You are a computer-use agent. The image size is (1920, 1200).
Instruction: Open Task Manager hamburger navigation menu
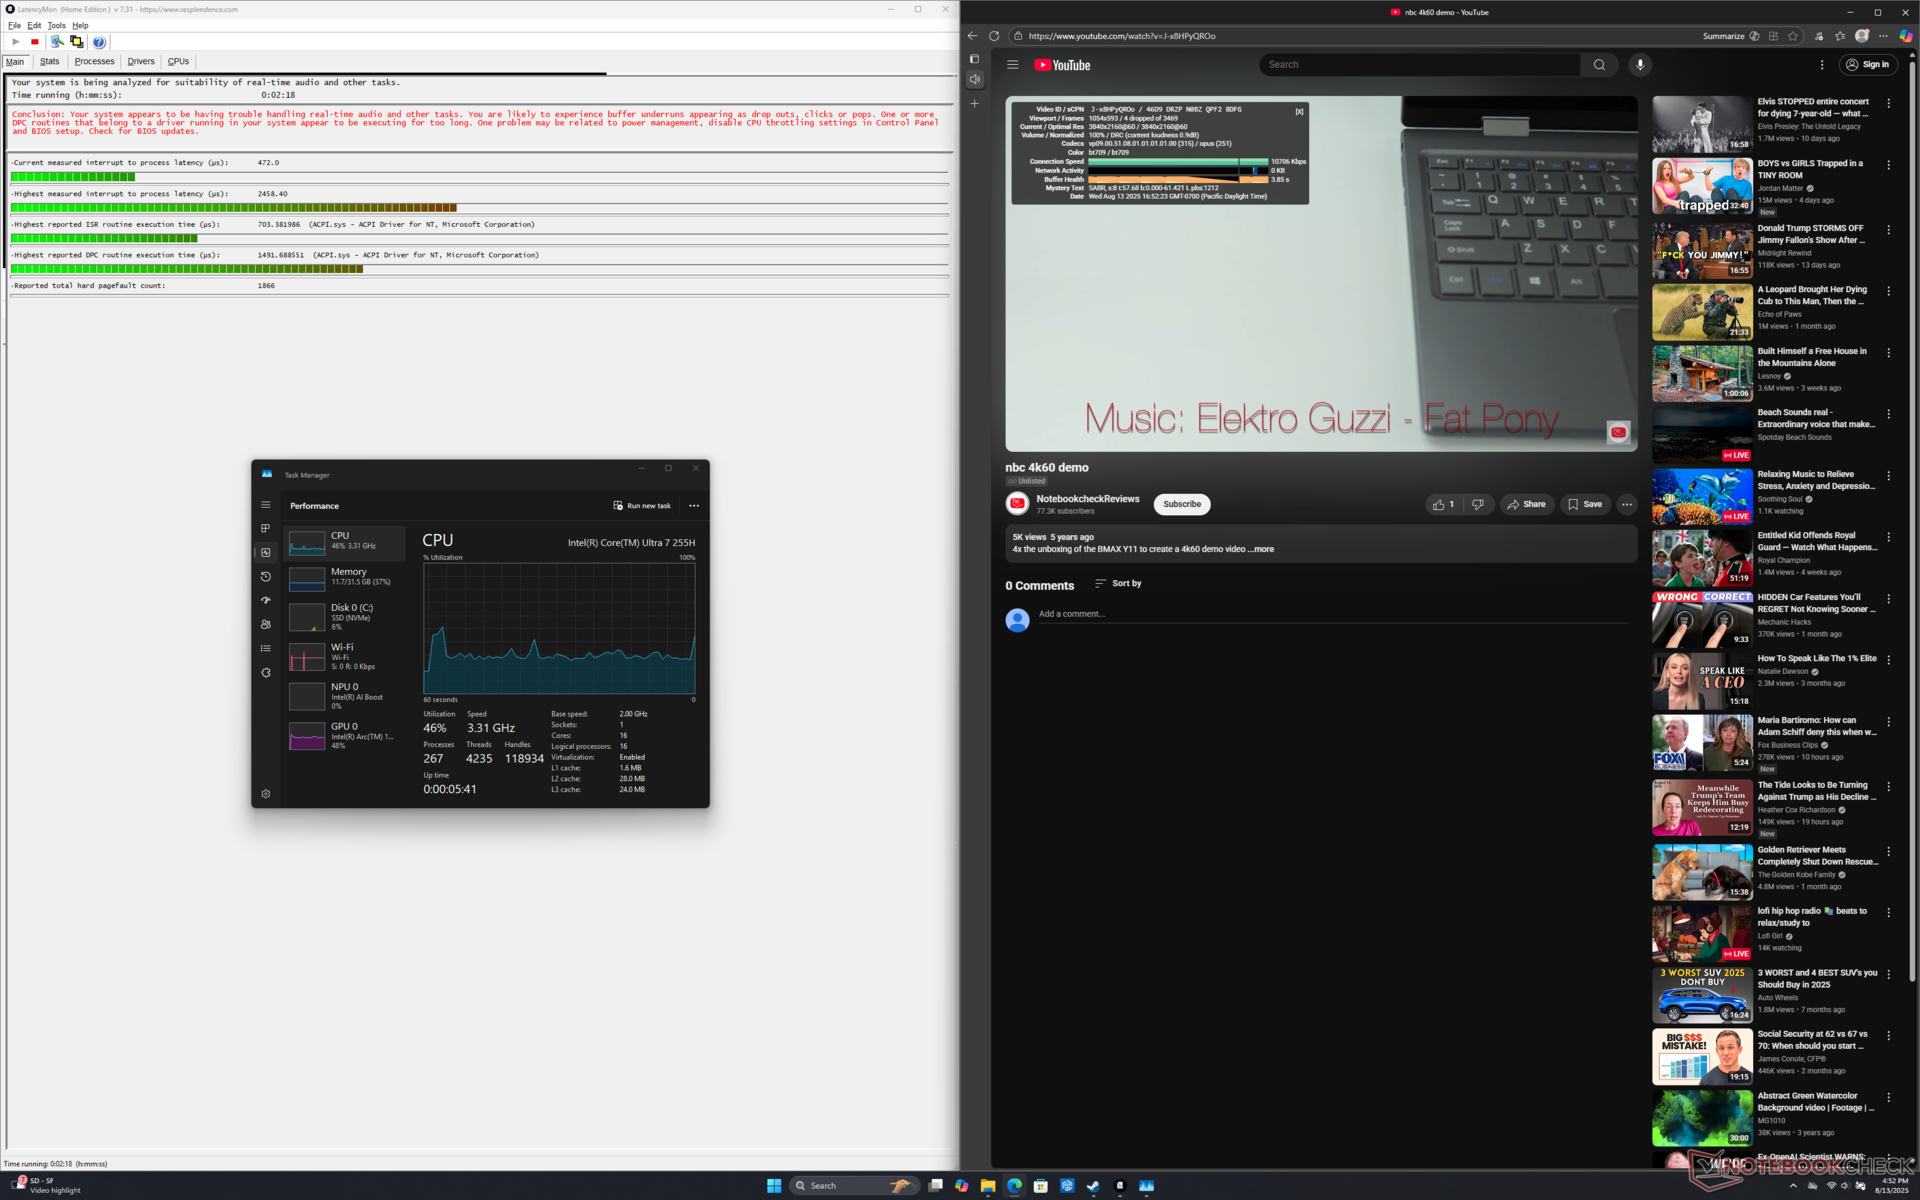(x=266, y=505)
